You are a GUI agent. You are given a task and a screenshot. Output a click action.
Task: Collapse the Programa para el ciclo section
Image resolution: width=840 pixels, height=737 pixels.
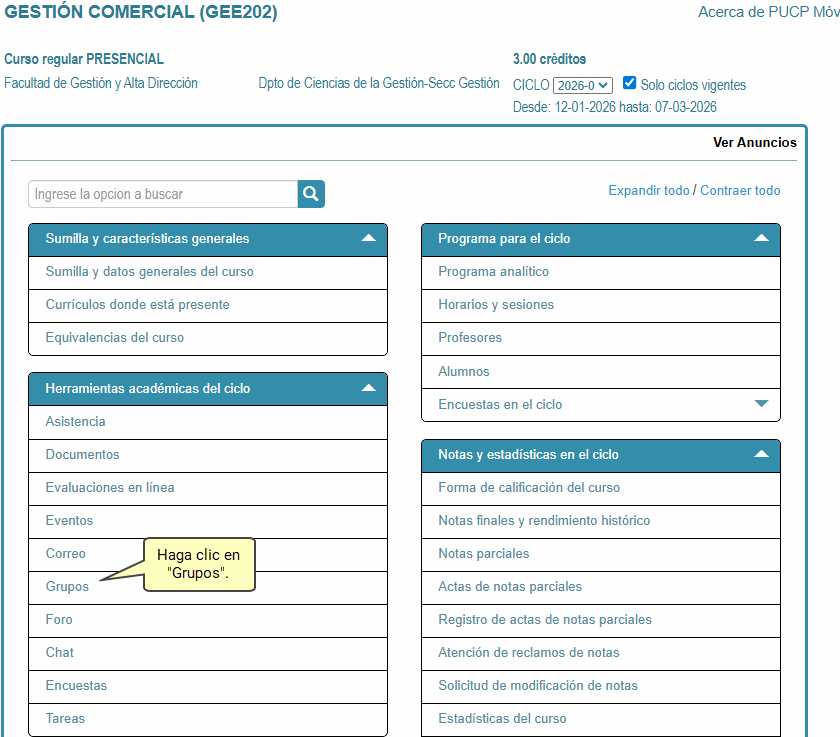tap(761, 239)
